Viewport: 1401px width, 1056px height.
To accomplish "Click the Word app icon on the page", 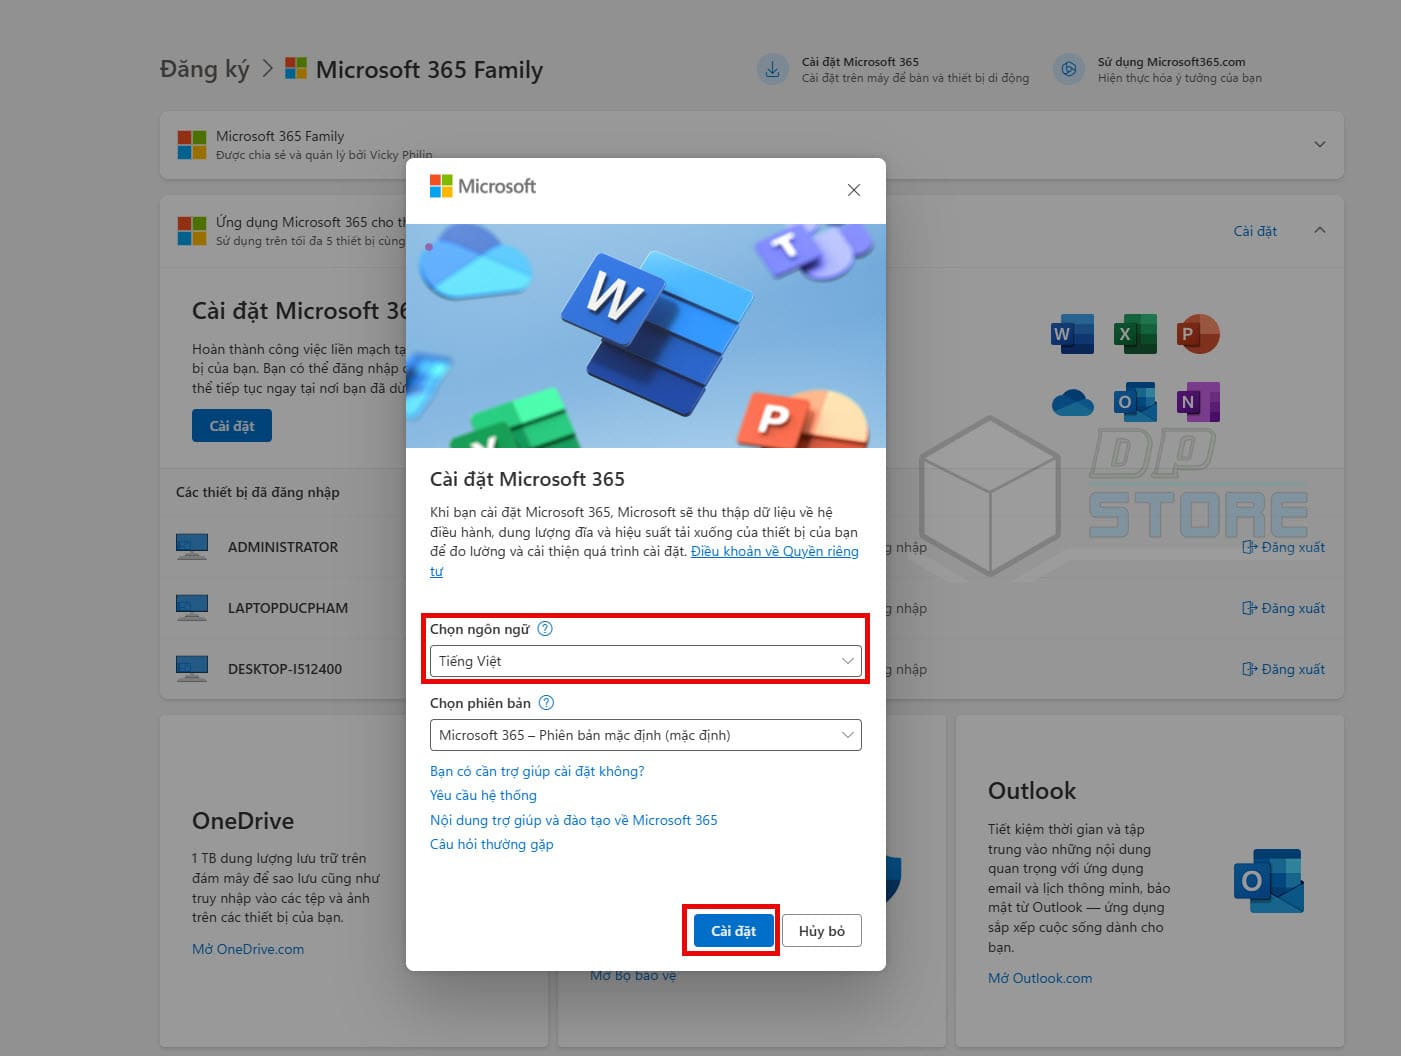I will click(x=1073, y=334).
